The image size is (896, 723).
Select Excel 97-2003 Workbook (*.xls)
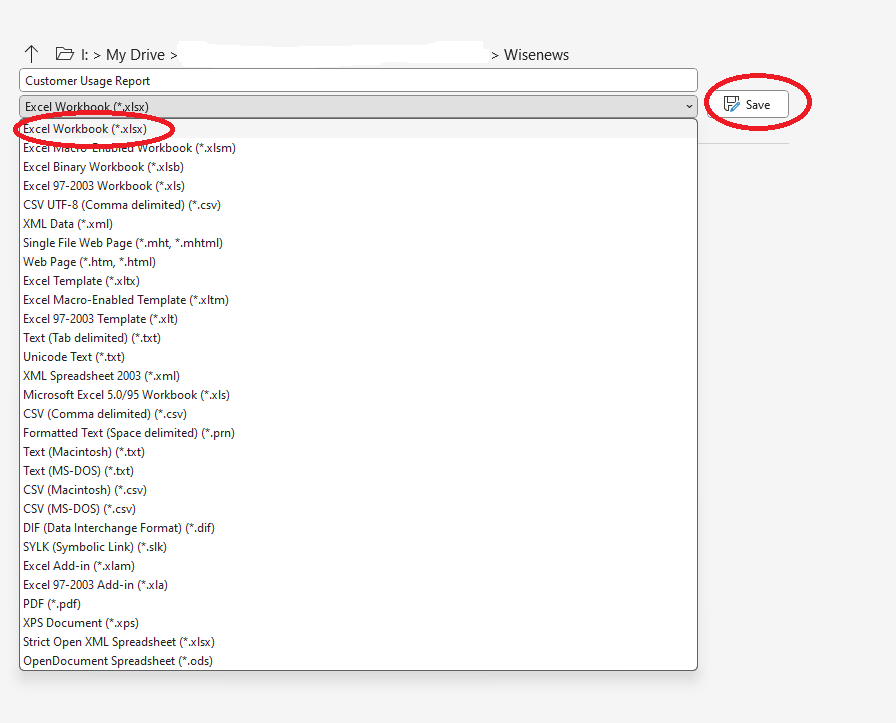click(358, 186)
